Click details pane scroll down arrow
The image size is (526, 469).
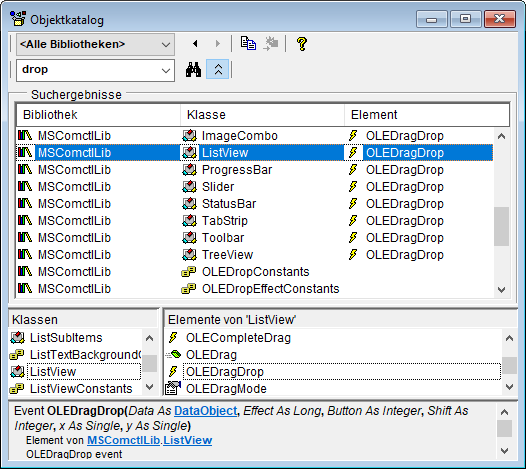click(x=505, y=451)
